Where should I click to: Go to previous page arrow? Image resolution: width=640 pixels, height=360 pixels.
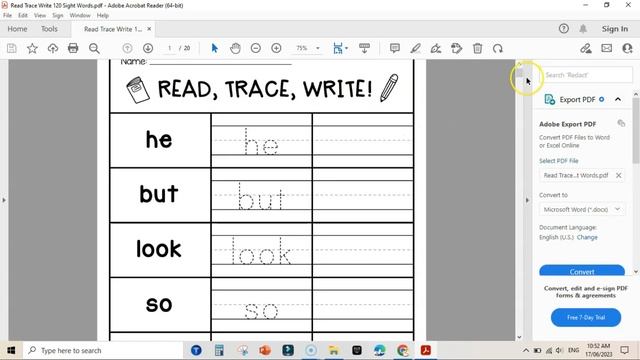point(127,48)
